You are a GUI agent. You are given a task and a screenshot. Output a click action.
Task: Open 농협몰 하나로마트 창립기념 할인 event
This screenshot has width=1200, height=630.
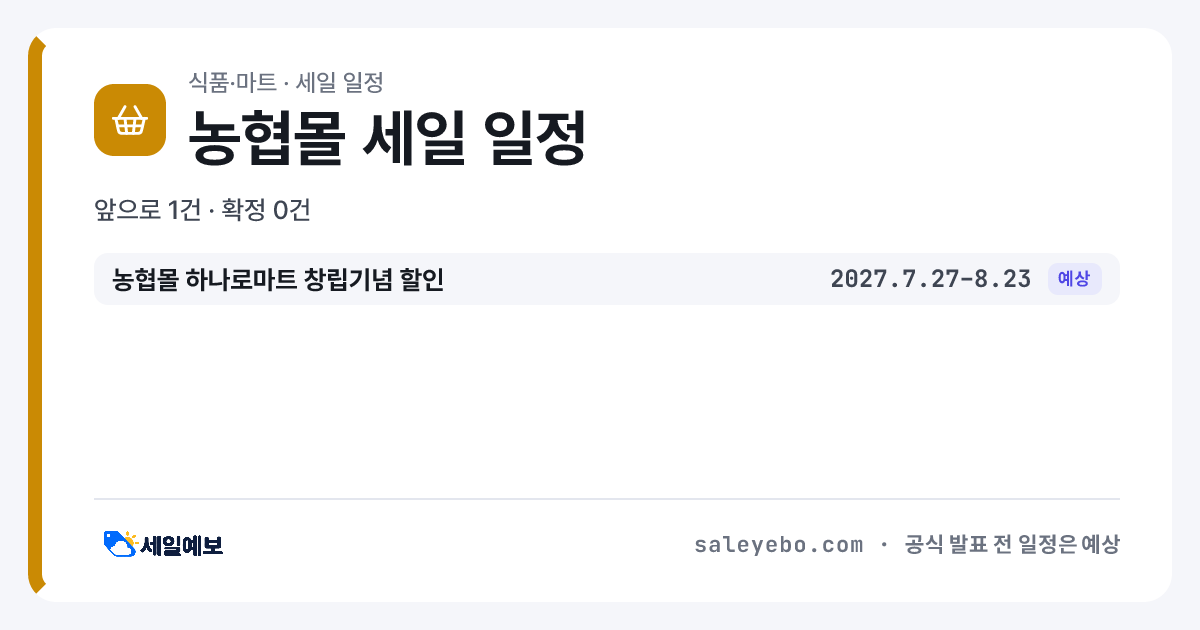278,279
